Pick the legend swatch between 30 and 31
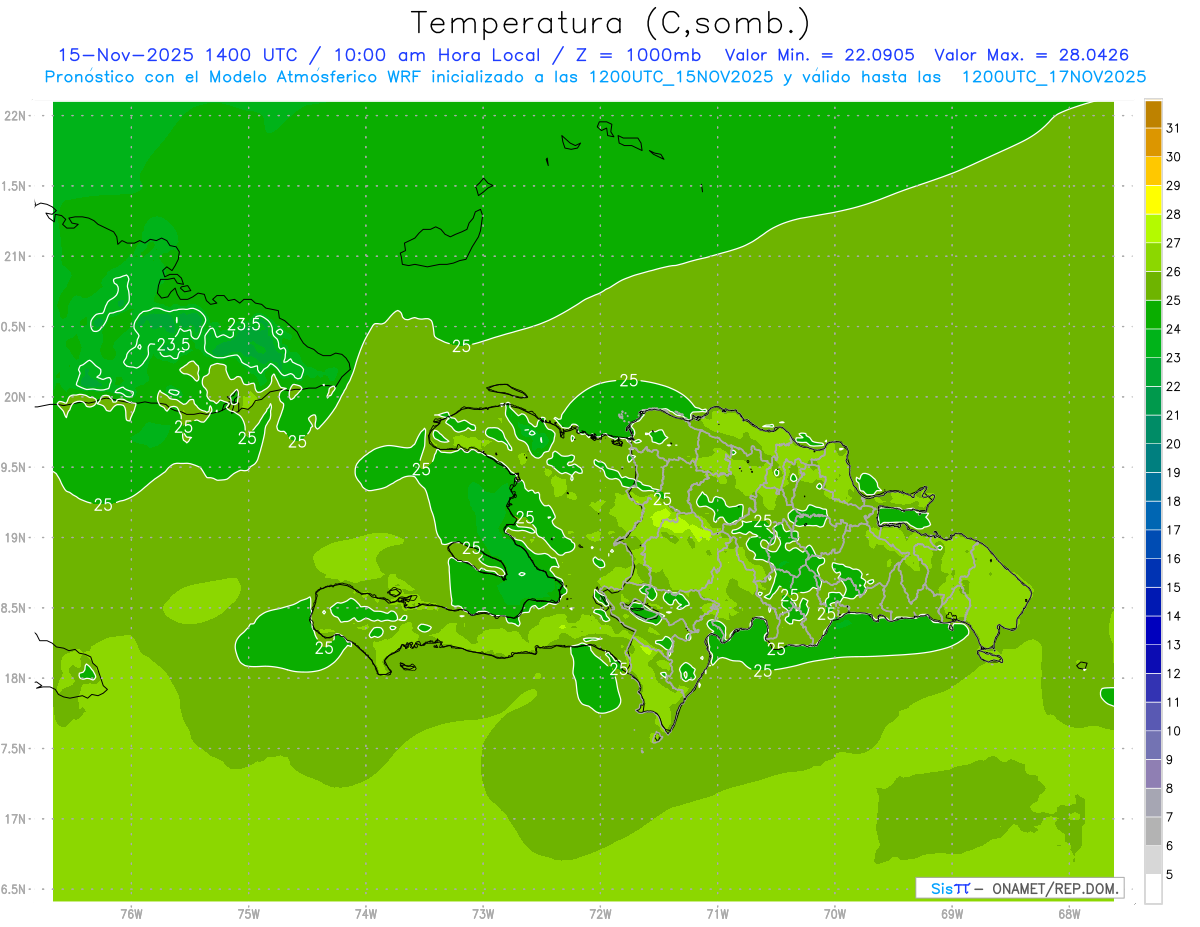The image size is (1200, 927). pyautogui.click(x=1153, y=142)
